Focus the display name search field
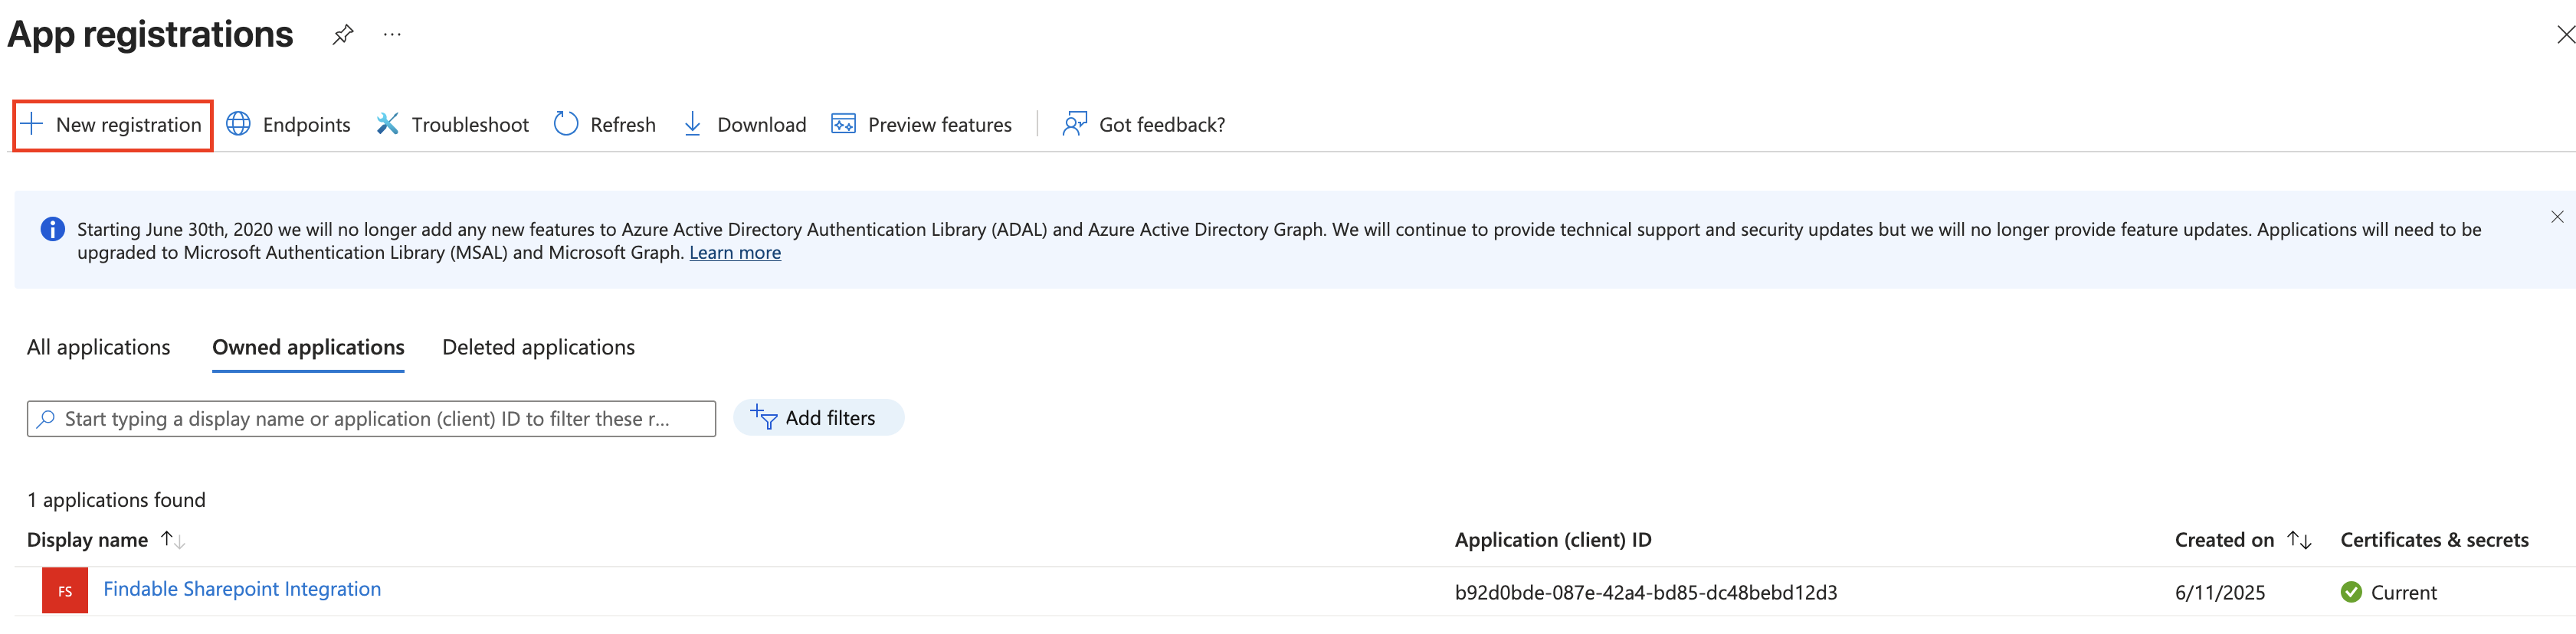Viewport: 2576px width, 634px height. pos(371,419)
